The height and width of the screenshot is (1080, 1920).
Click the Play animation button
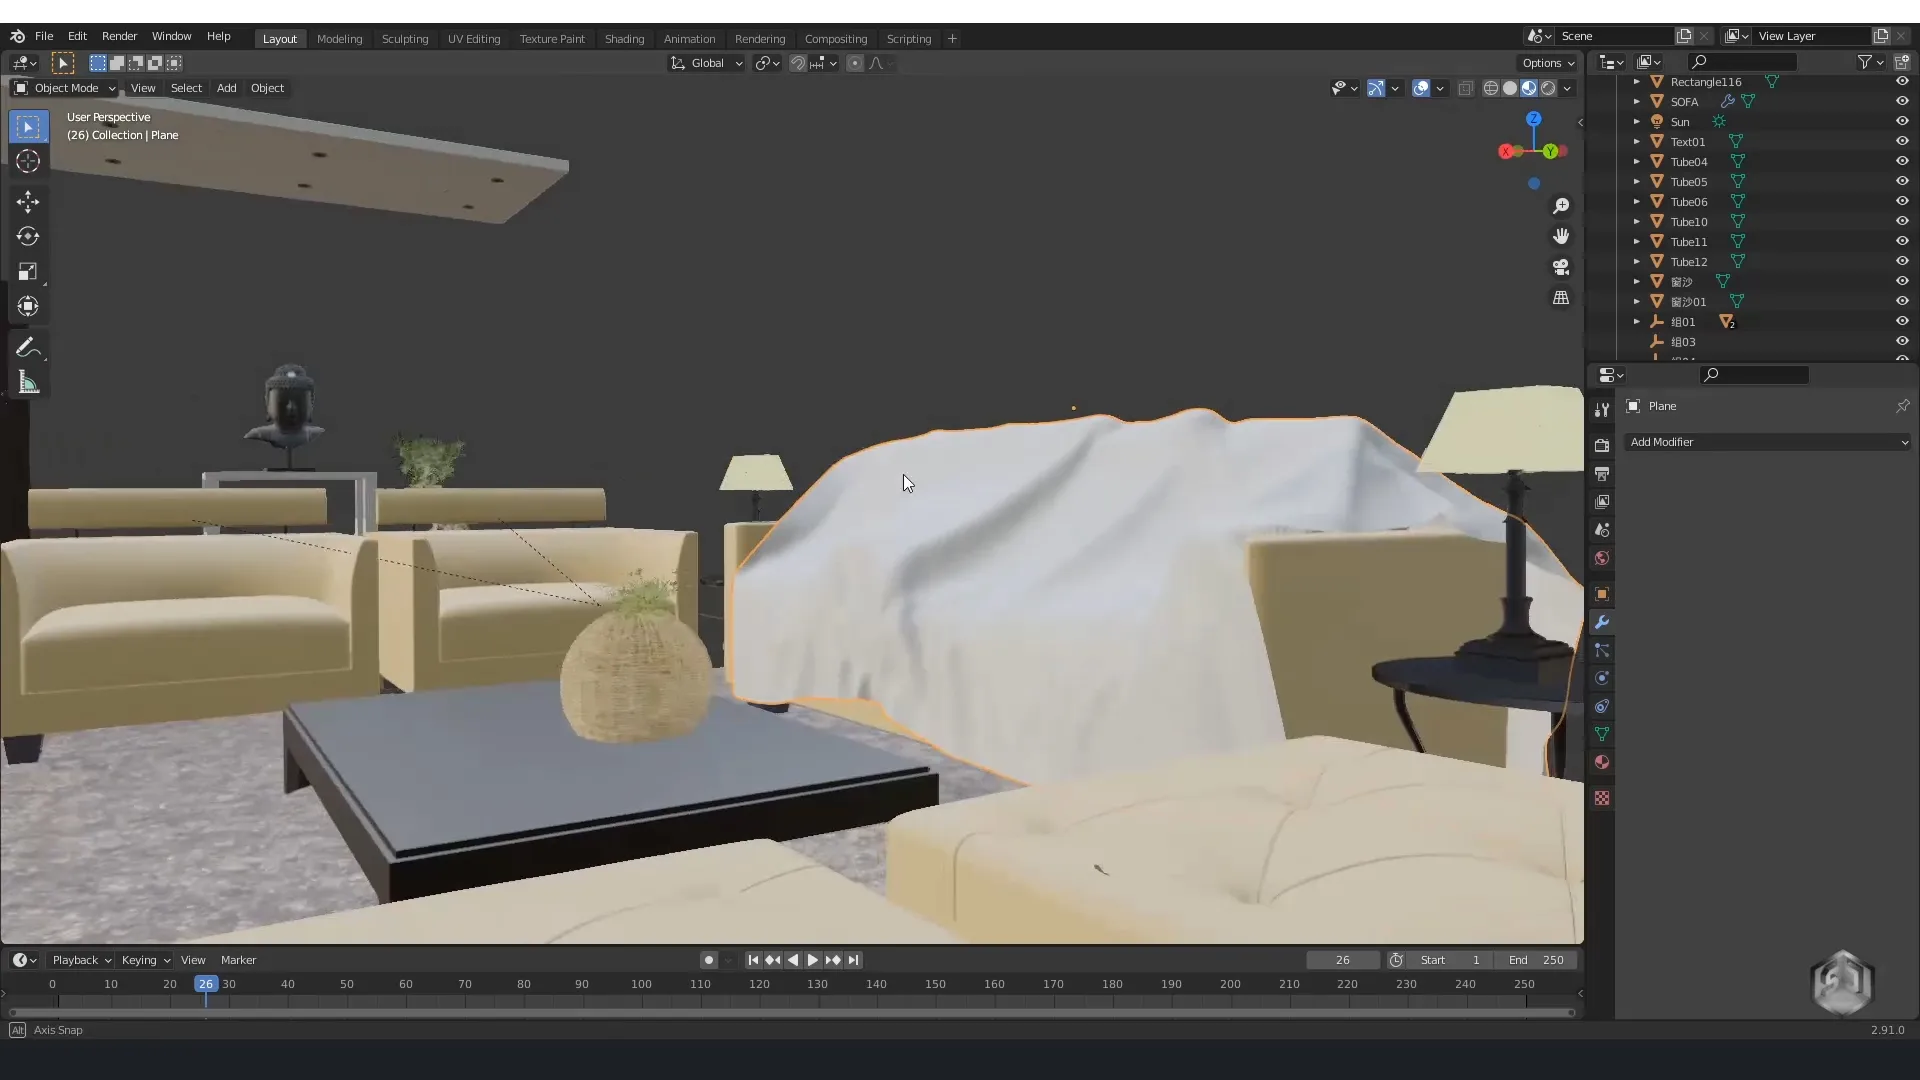812,960
